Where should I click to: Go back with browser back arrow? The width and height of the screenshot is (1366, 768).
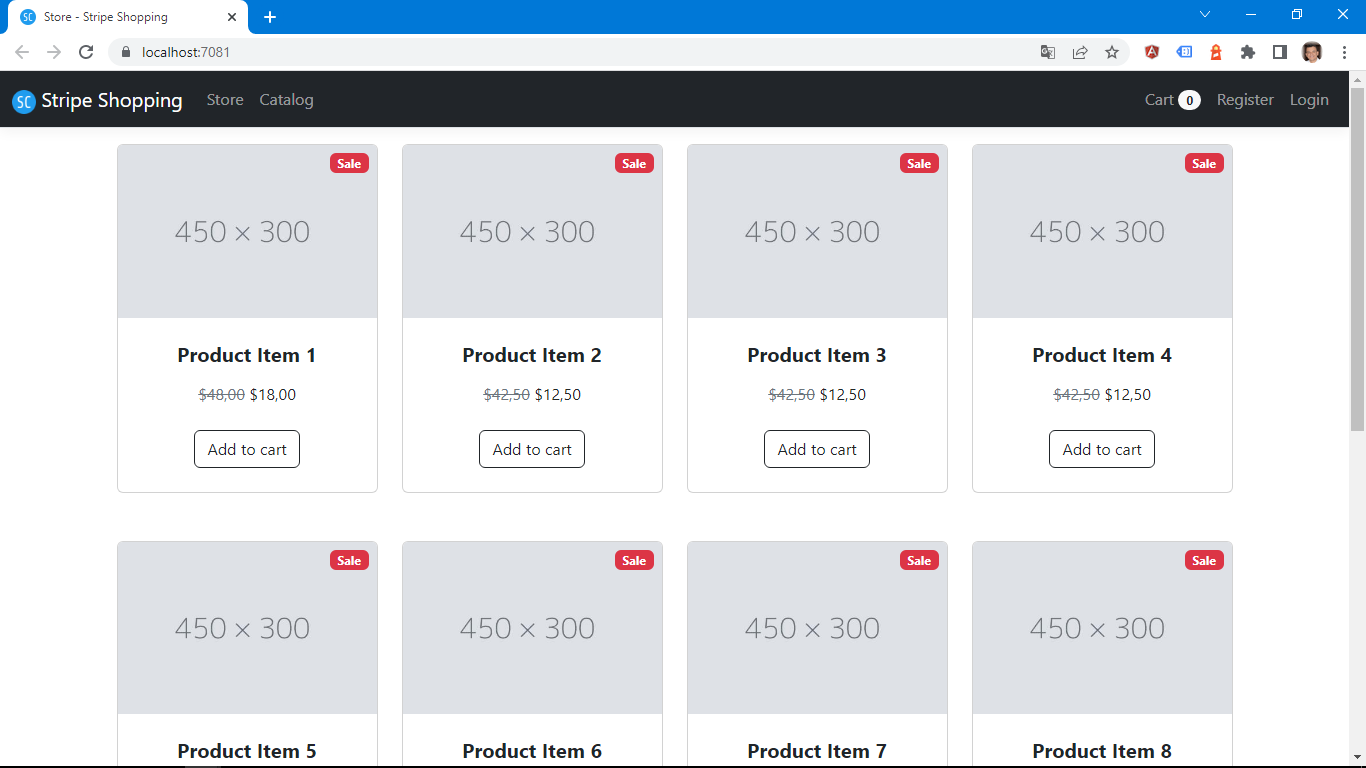[22, 52]
